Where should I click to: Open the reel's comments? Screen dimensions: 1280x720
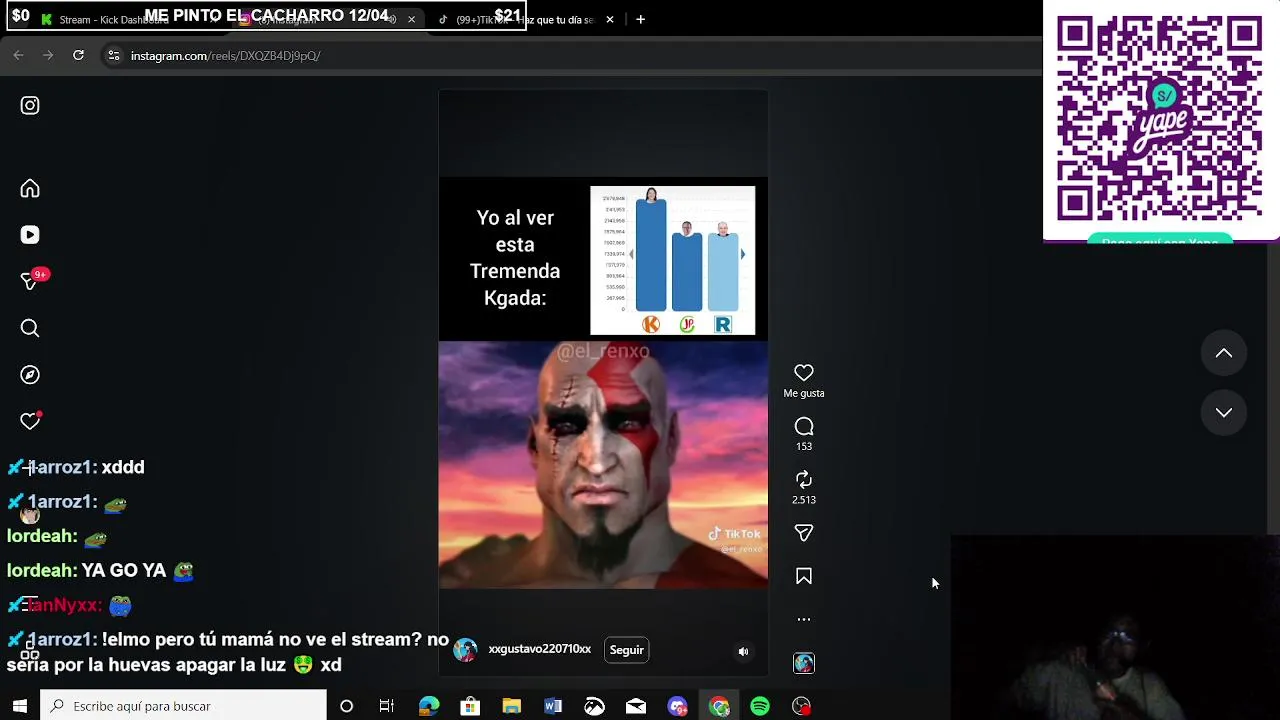(804, 427)
